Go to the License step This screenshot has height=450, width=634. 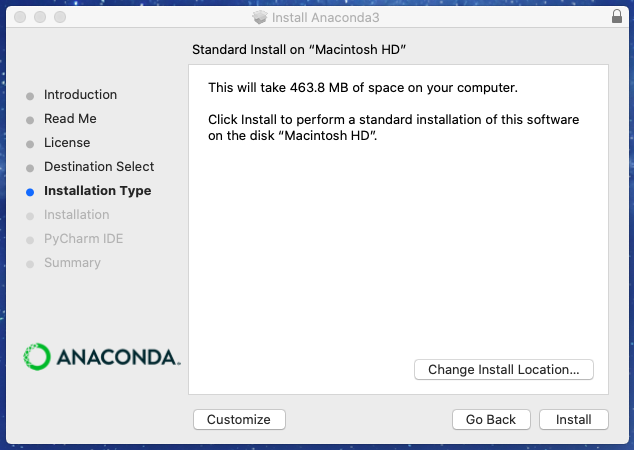click(67, 143)
